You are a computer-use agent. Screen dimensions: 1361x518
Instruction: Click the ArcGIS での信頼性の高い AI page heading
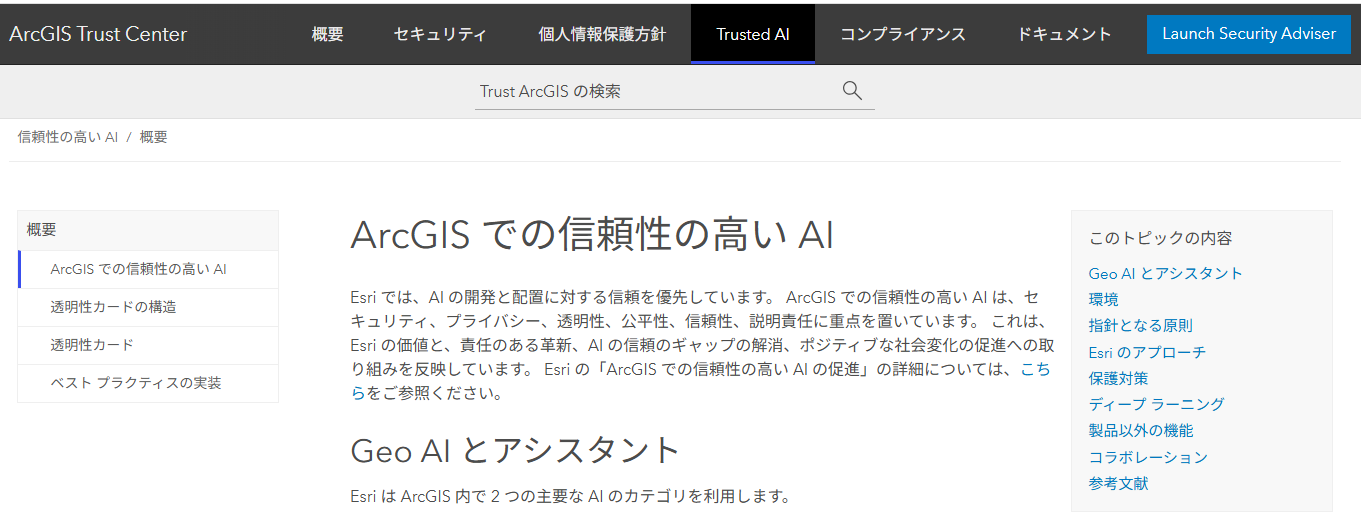[592, 235]
